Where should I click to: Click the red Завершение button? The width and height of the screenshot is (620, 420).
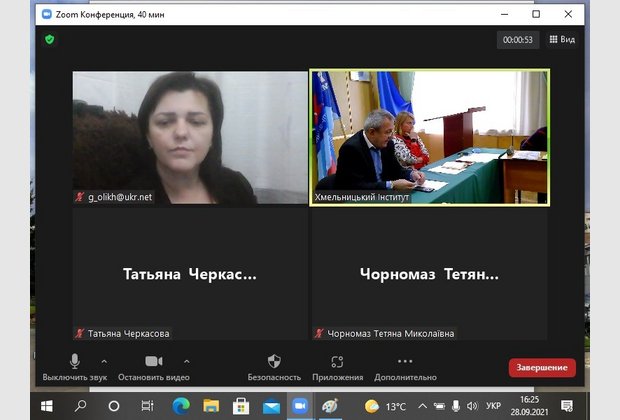pos(542,367)
